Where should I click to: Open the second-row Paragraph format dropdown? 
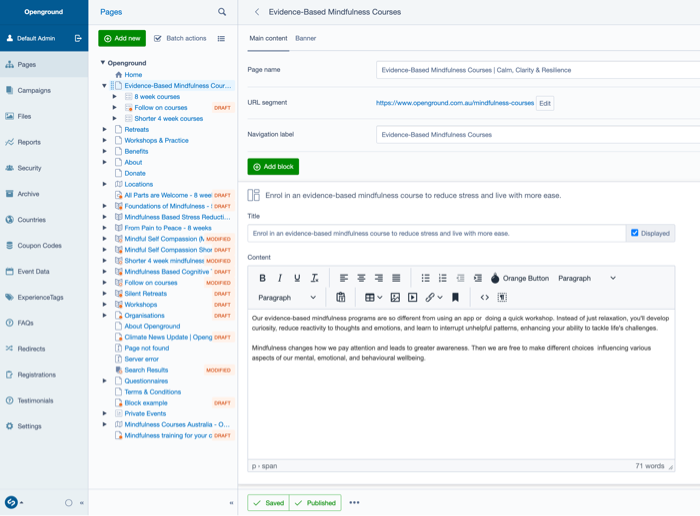(x=287, y=297)
